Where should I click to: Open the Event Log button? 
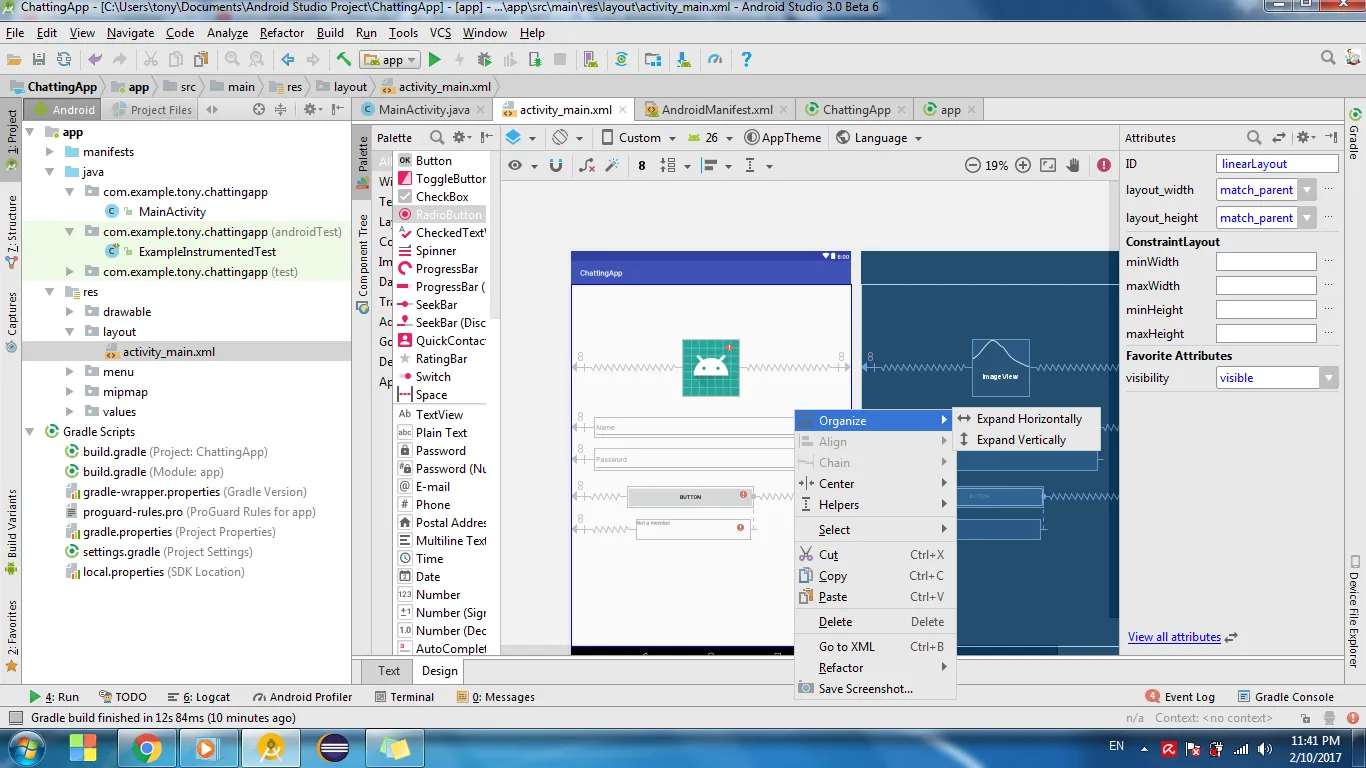(1181, 697)
